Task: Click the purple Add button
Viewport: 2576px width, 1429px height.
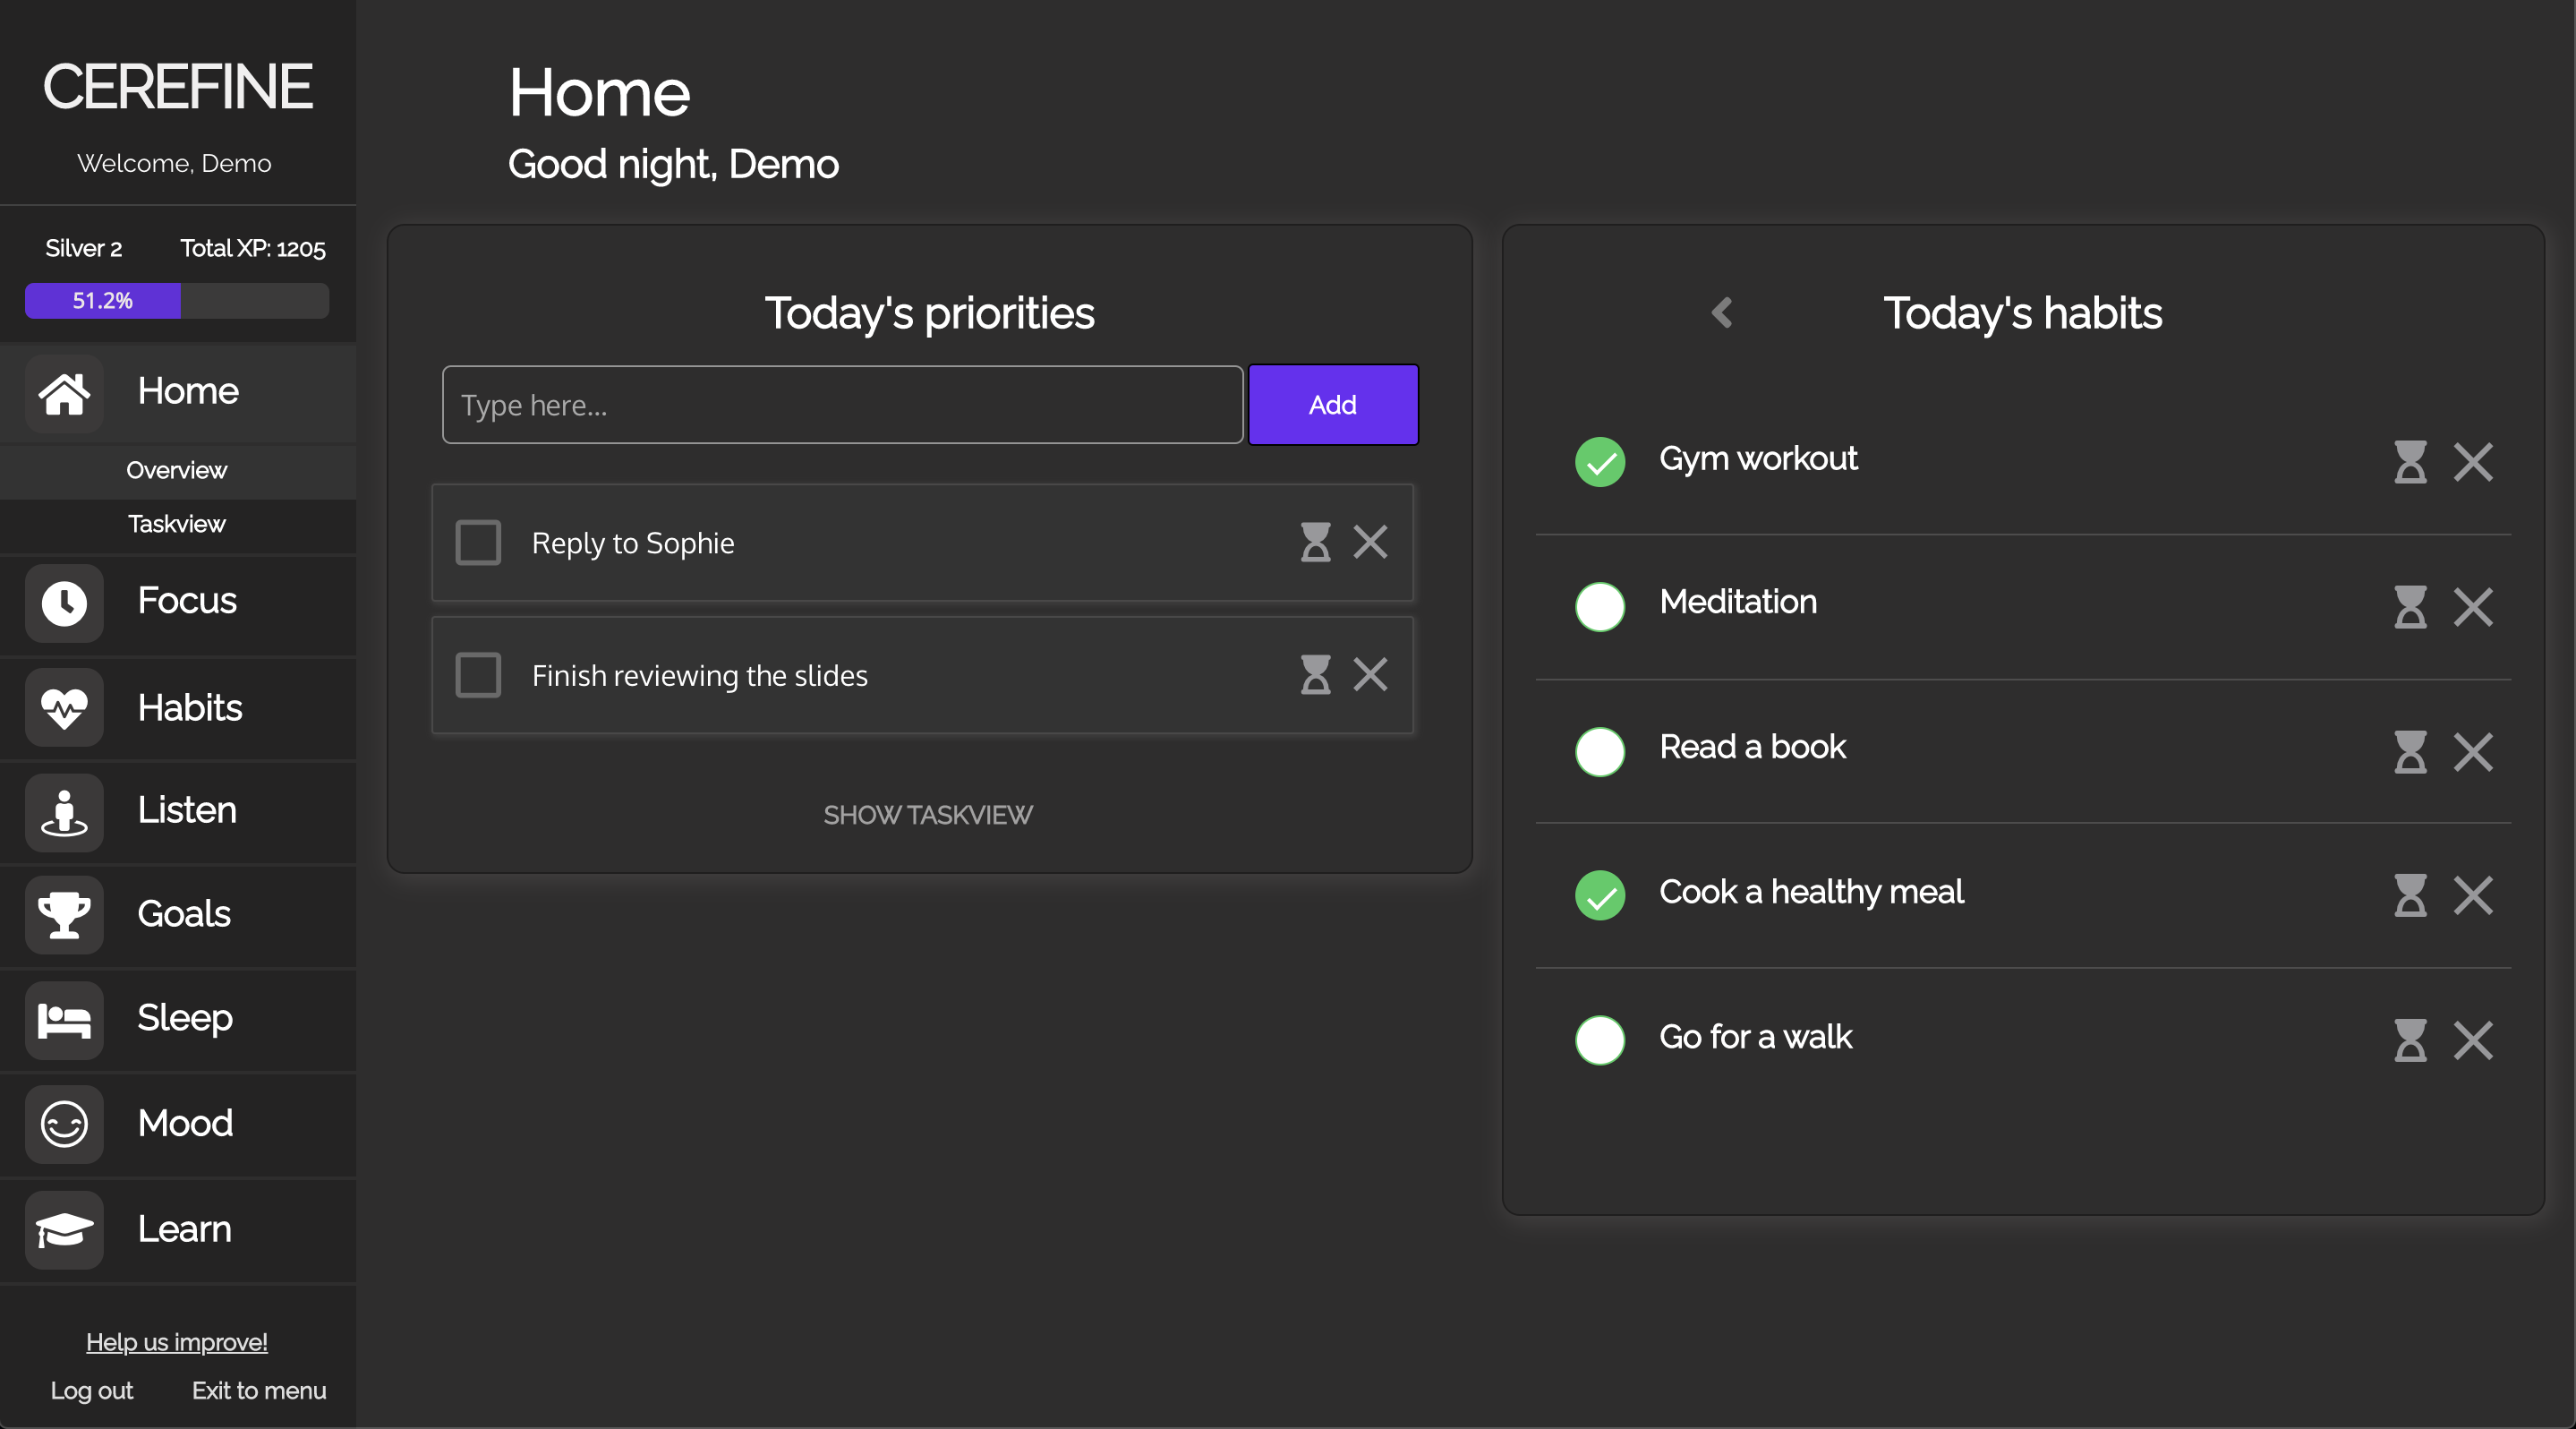Action: [1333, 405]
